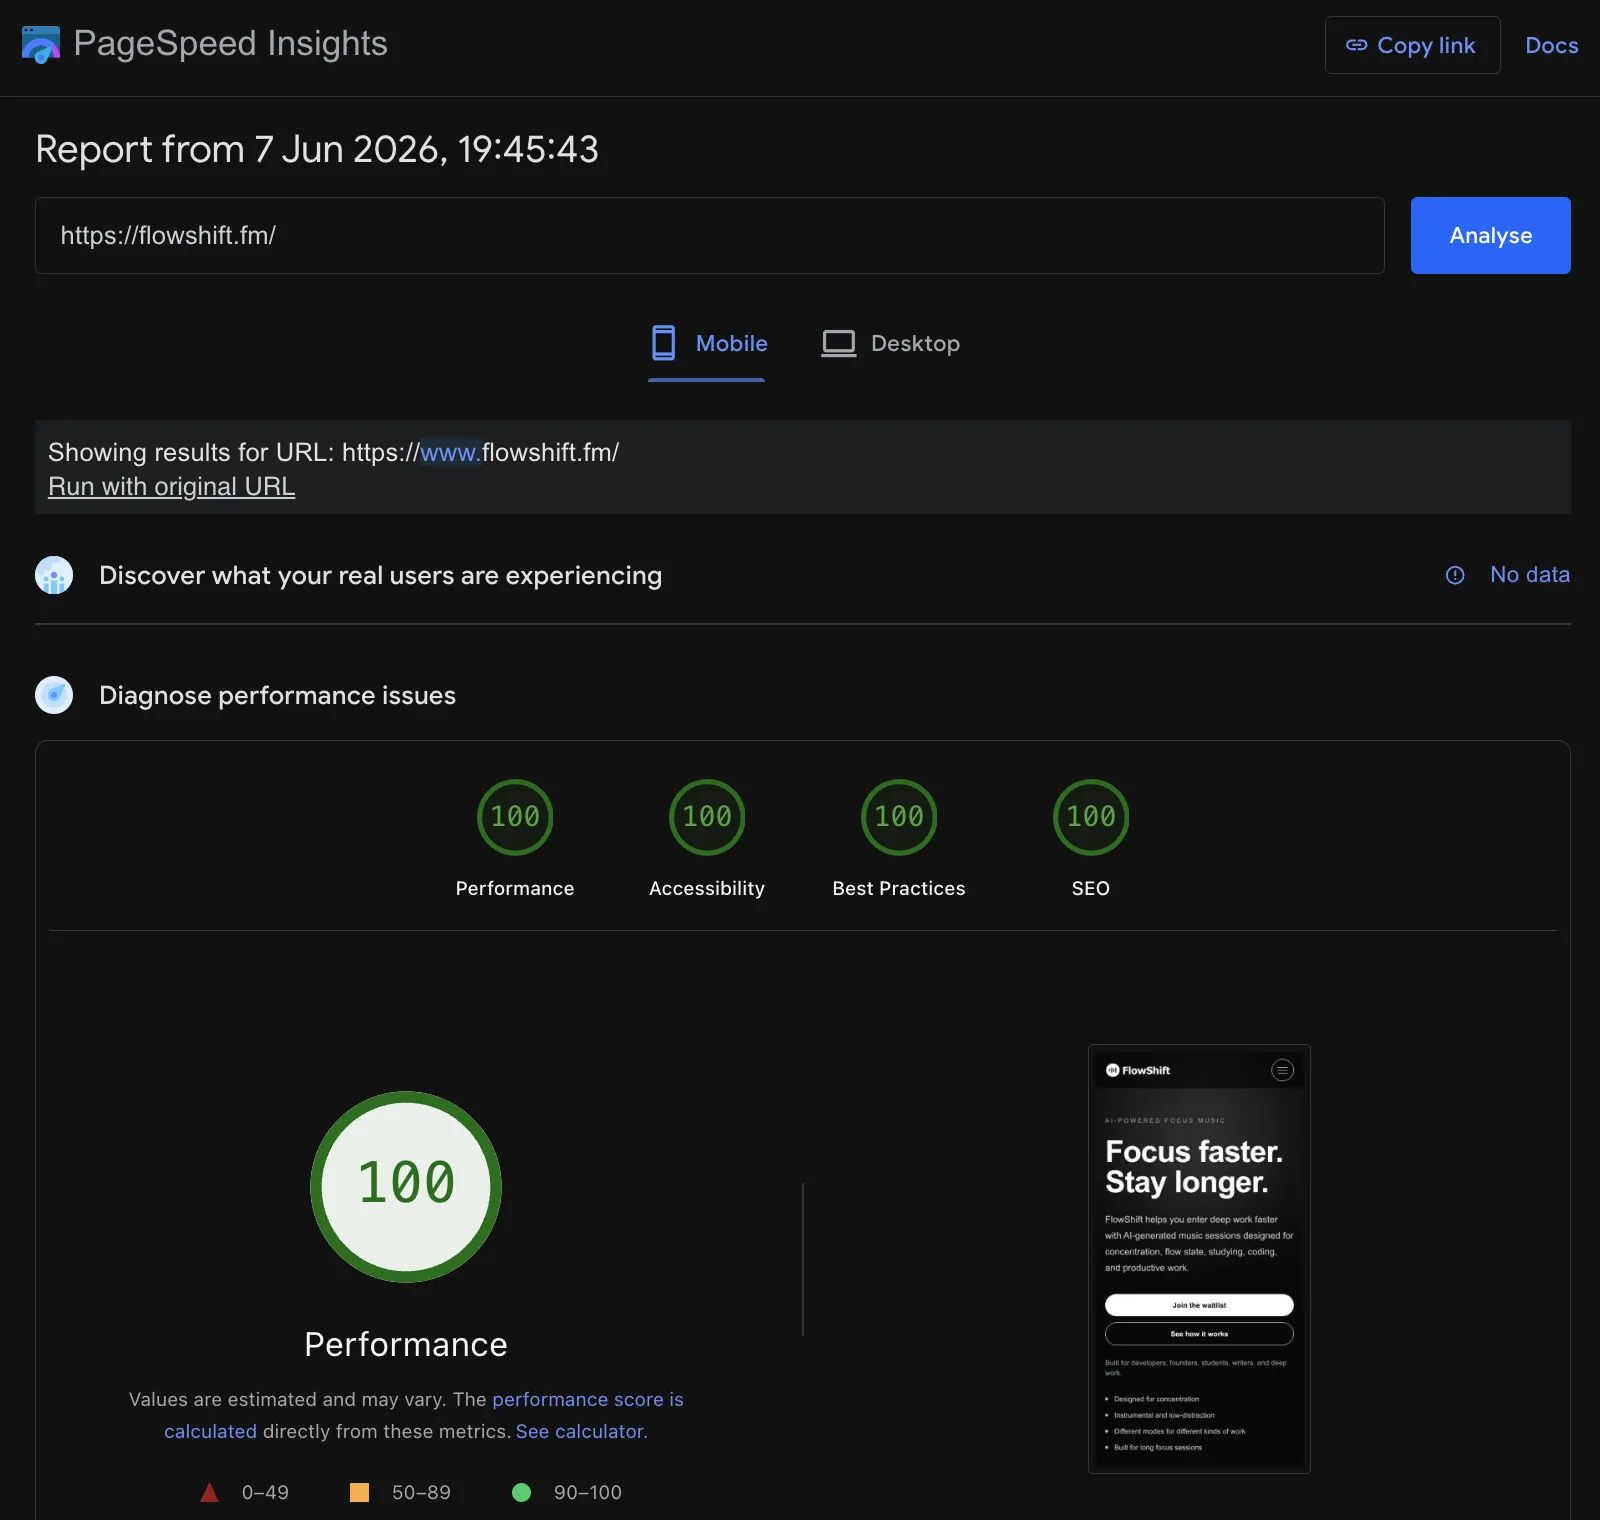Open the Docs link
Image resolution: width=1600 pixels, height=1520 pixels.
(x=1551, y=45)
